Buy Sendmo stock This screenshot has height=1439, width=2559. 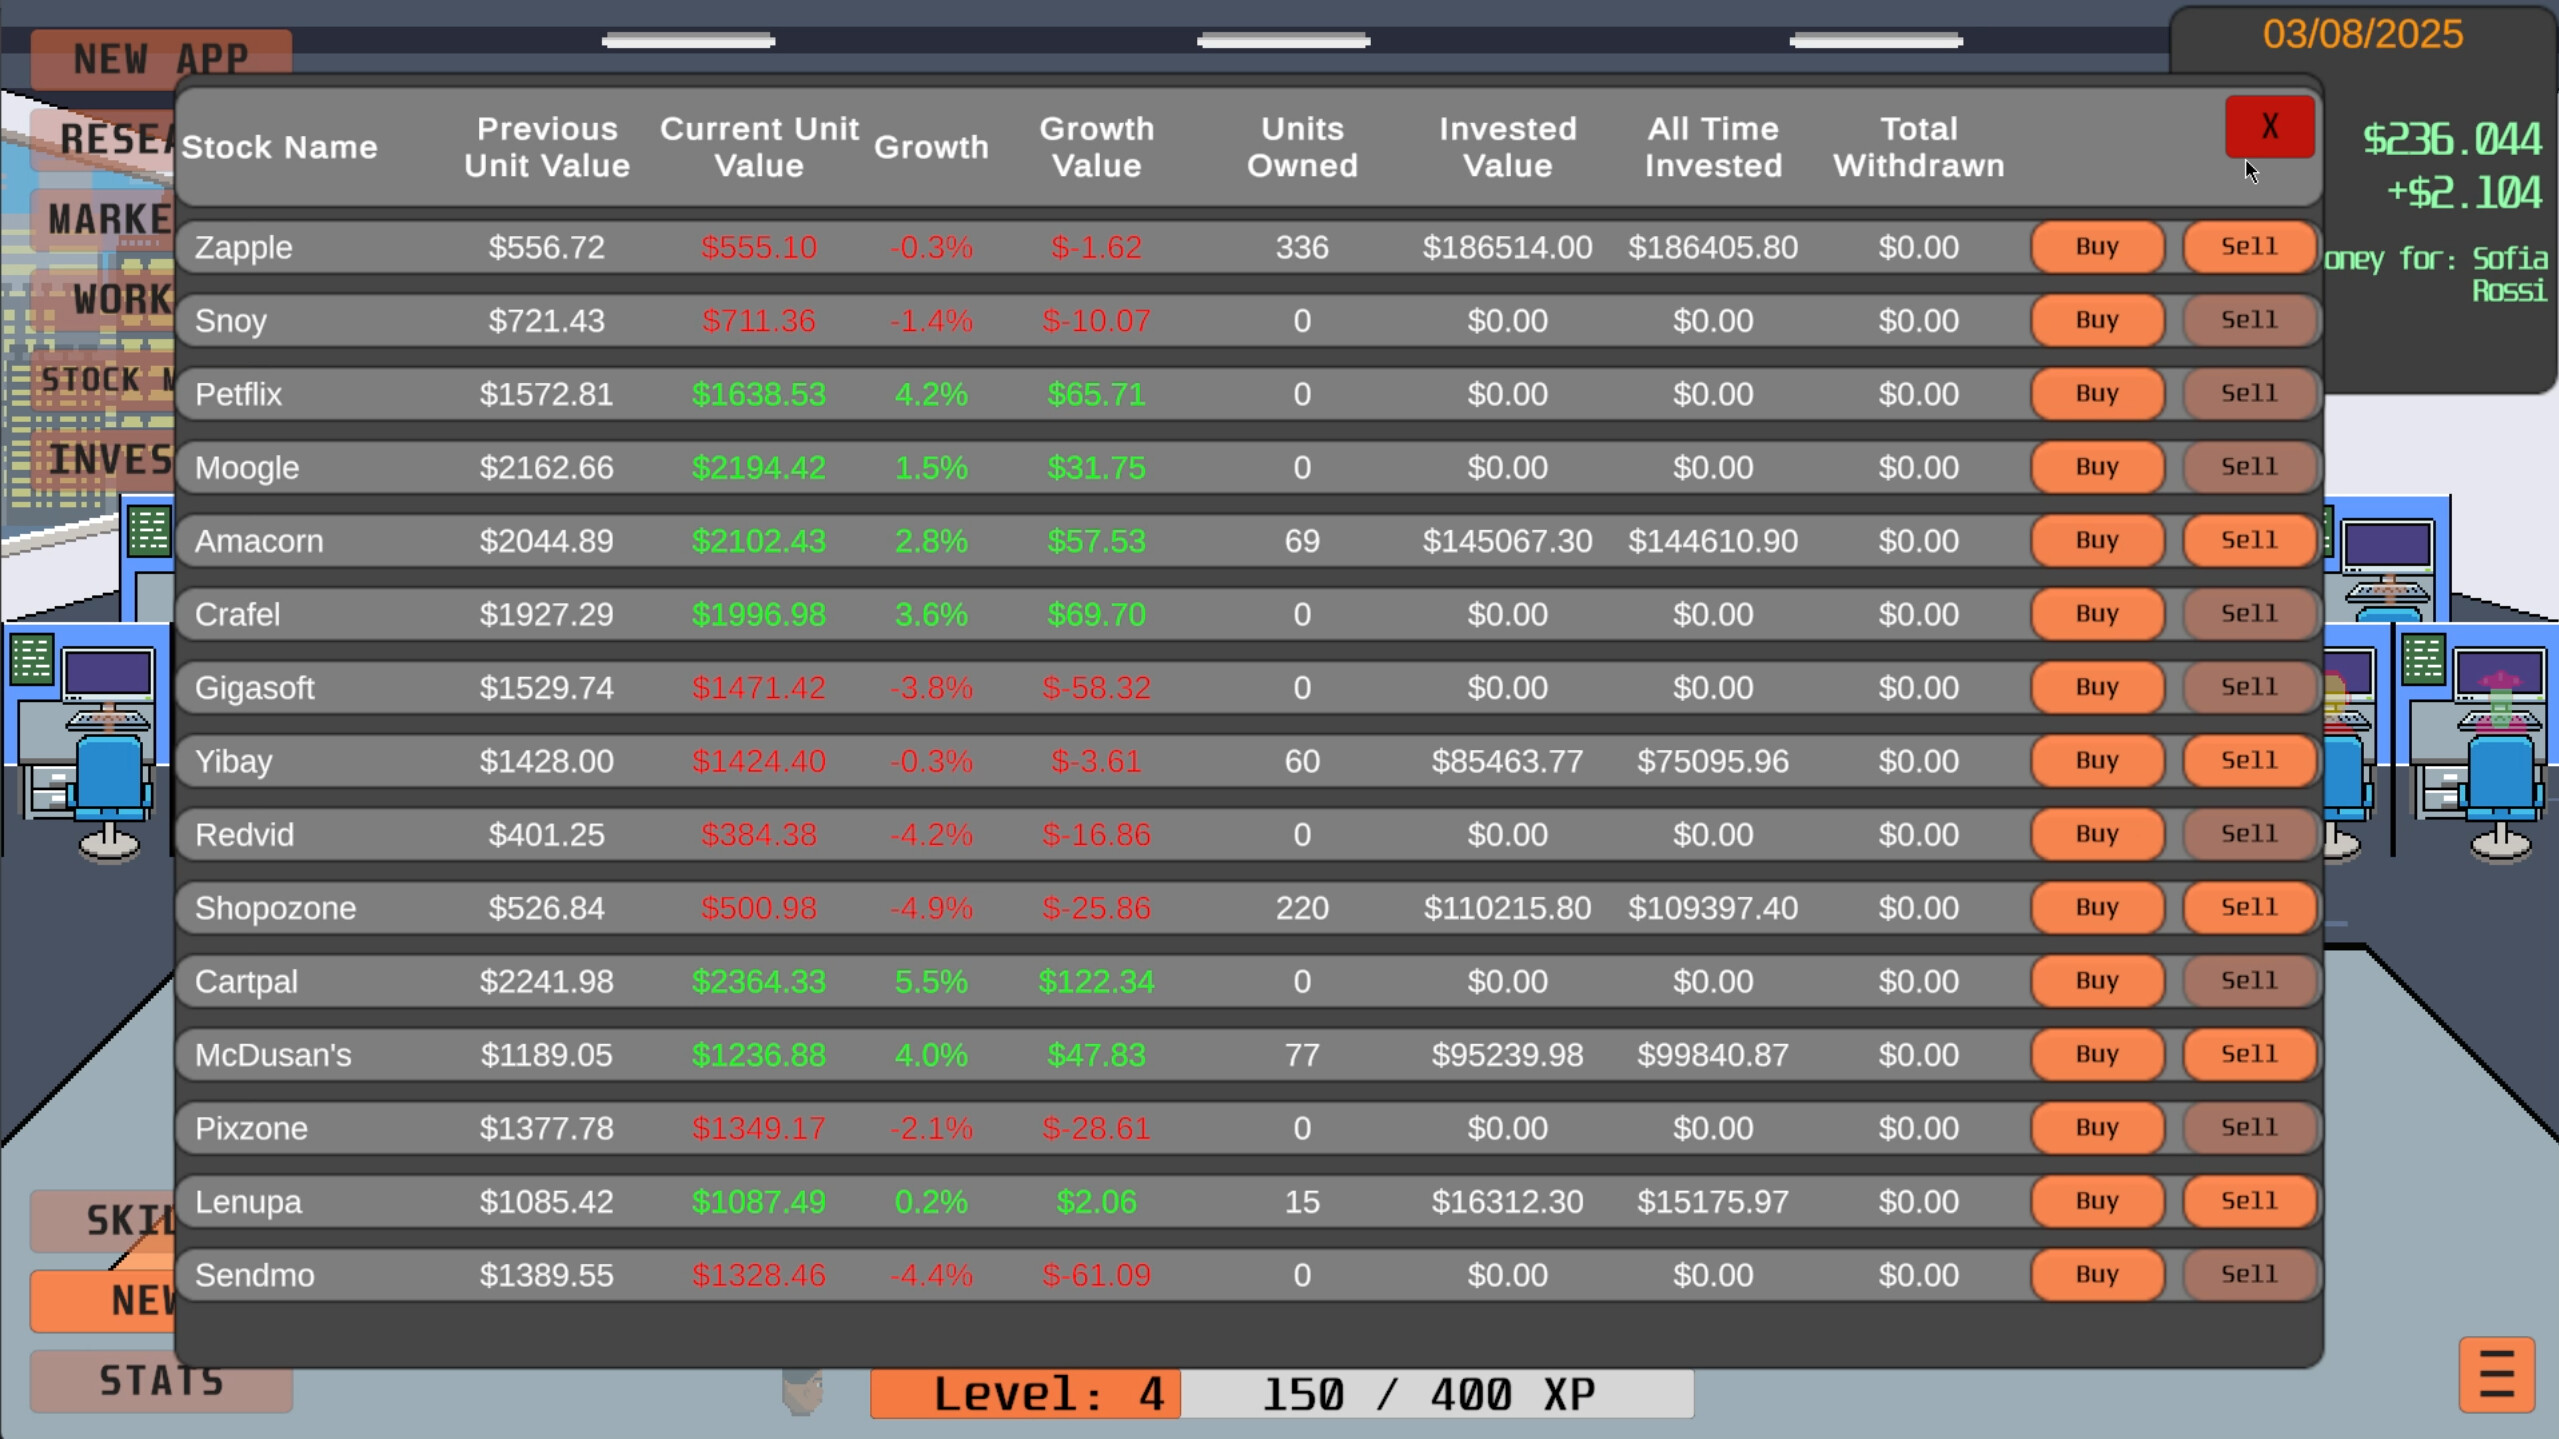pyautogui.click(x=2096, y=1274)
